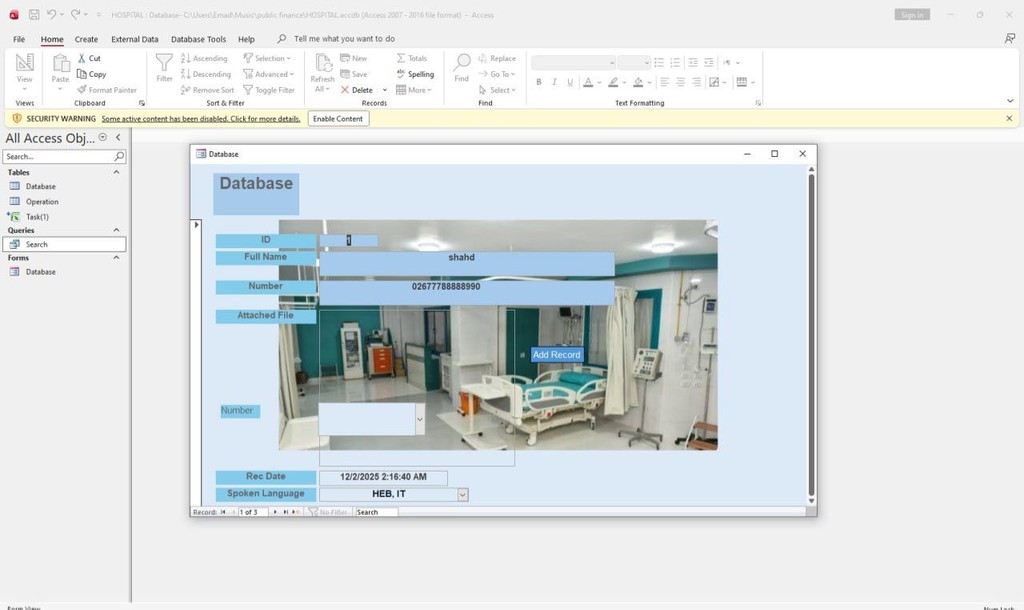Click Delete in the Records group
Image resolution: width=1024 pixels, height=610 pixels.
pyautogui.click(x=357, y=89)
